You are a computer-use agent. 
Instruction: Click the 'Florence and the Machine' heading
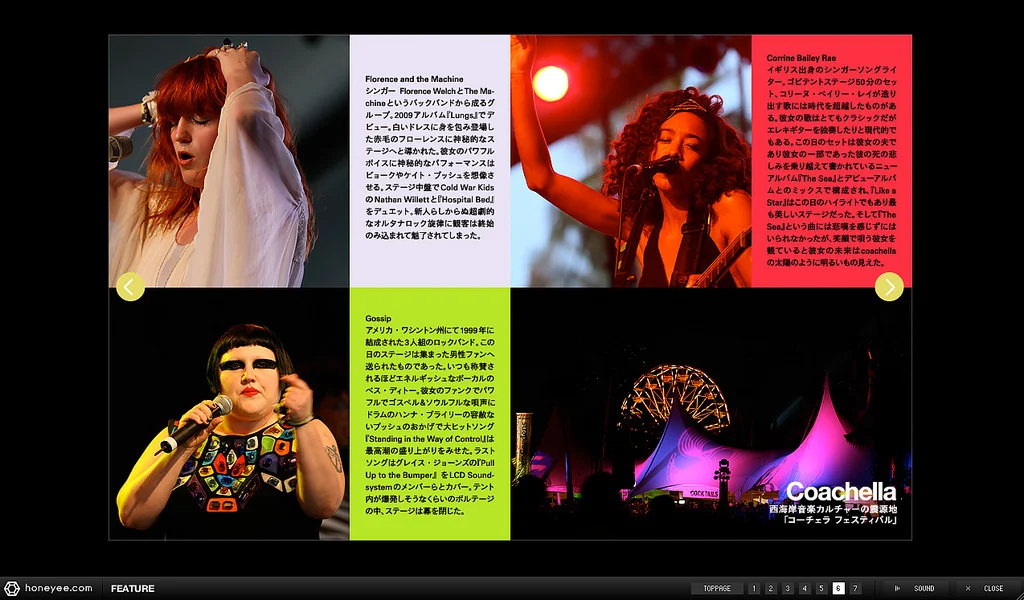click(414, 79)
